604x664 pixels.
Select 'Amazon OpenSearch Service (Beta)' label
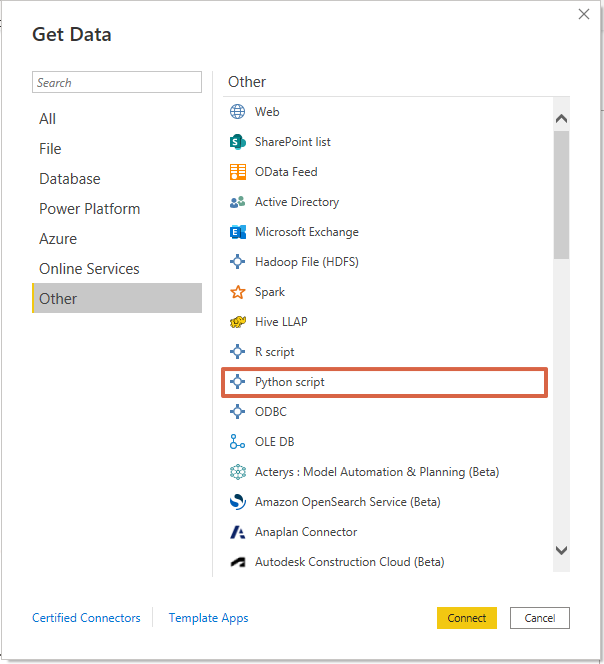(x=348, y=502)
